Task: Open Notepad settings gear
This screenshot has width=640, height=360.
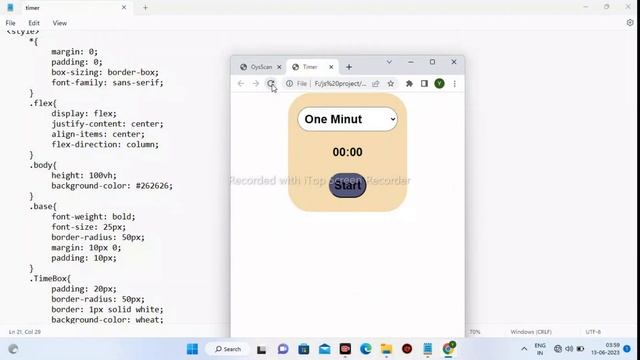Action: (630, 23)
